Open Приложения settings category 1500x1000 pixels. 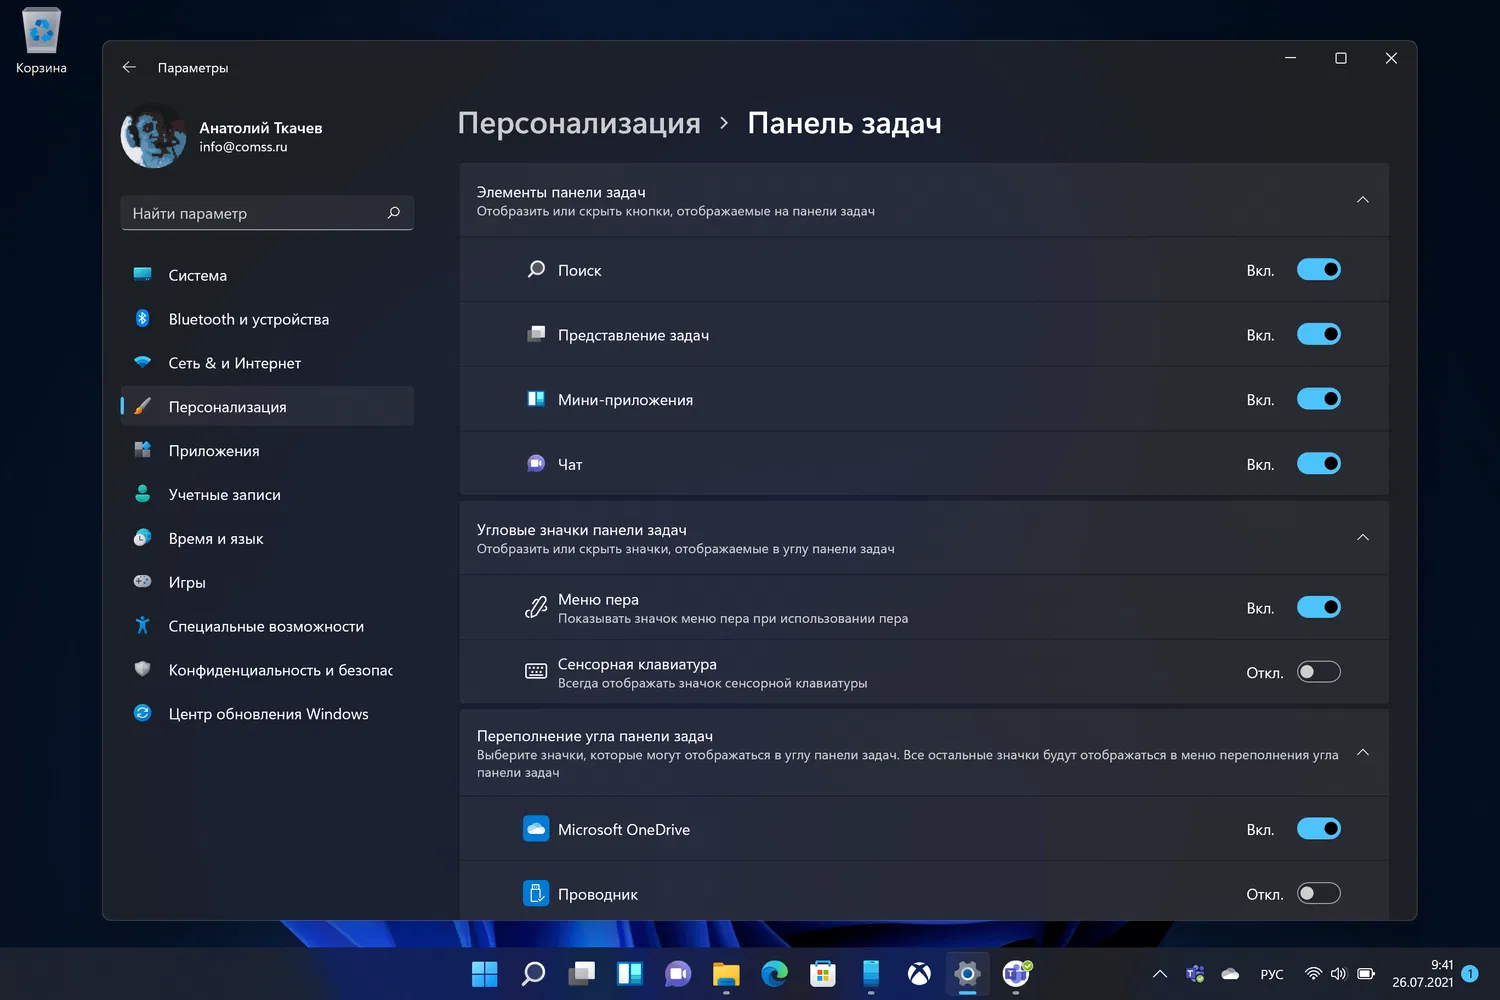[267, 450]
